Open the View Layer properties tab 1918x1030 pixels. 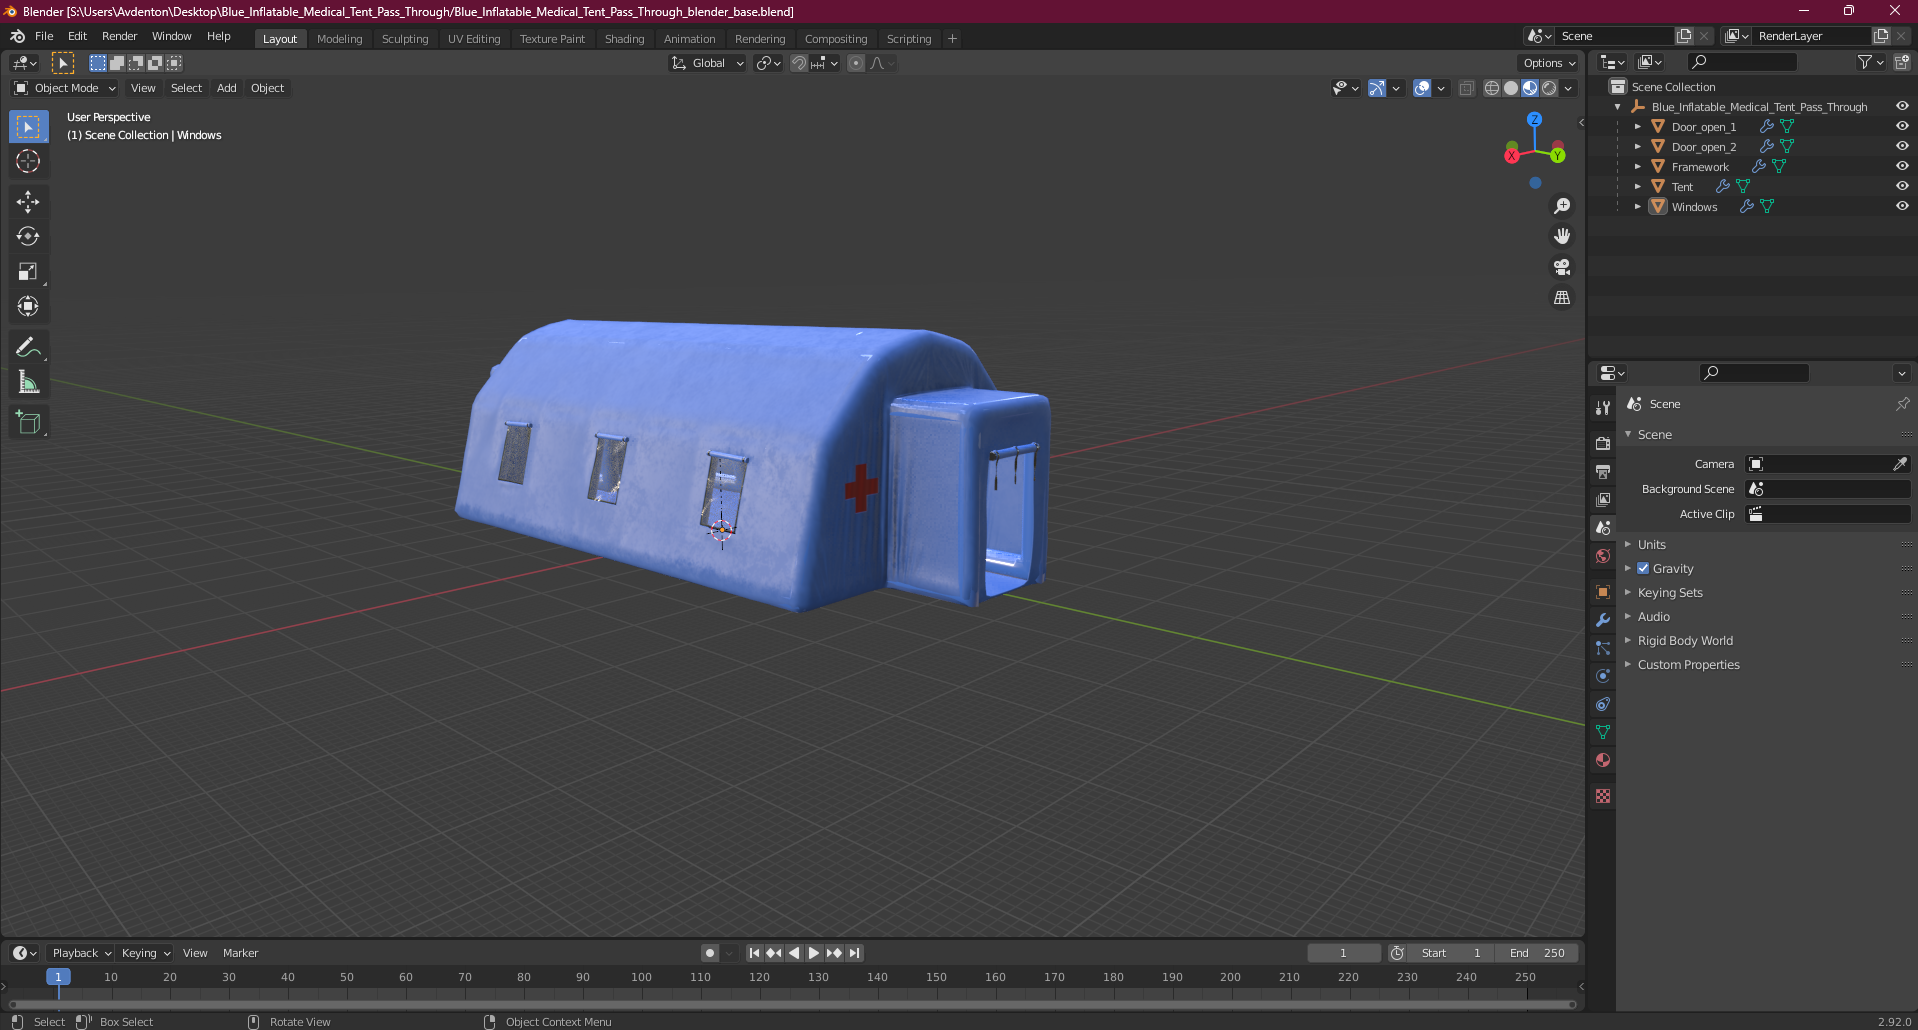pos(1603,499)
